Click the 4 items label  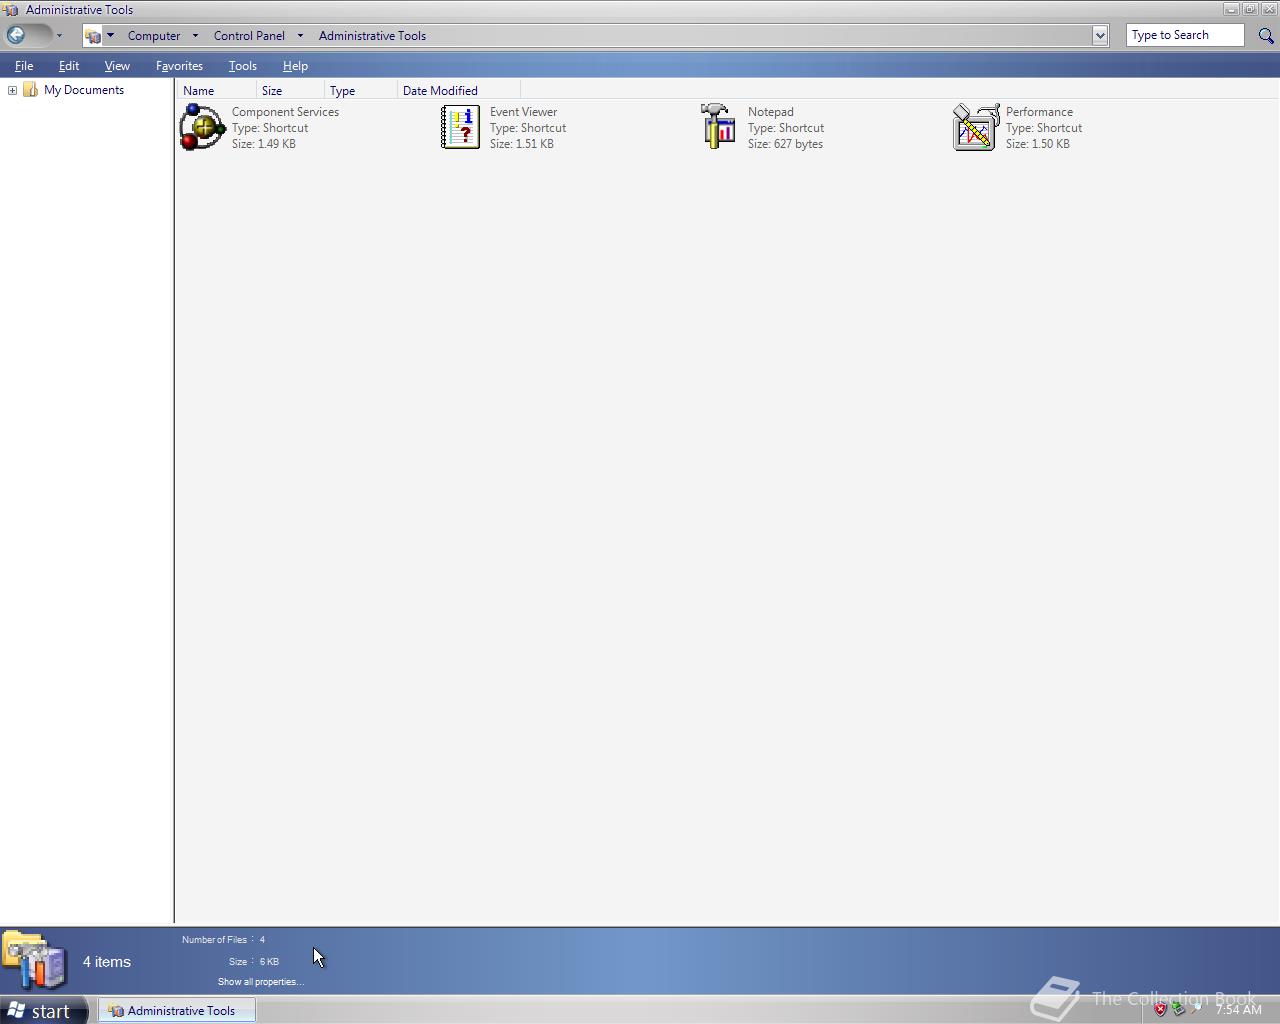[x=107, y=962]
